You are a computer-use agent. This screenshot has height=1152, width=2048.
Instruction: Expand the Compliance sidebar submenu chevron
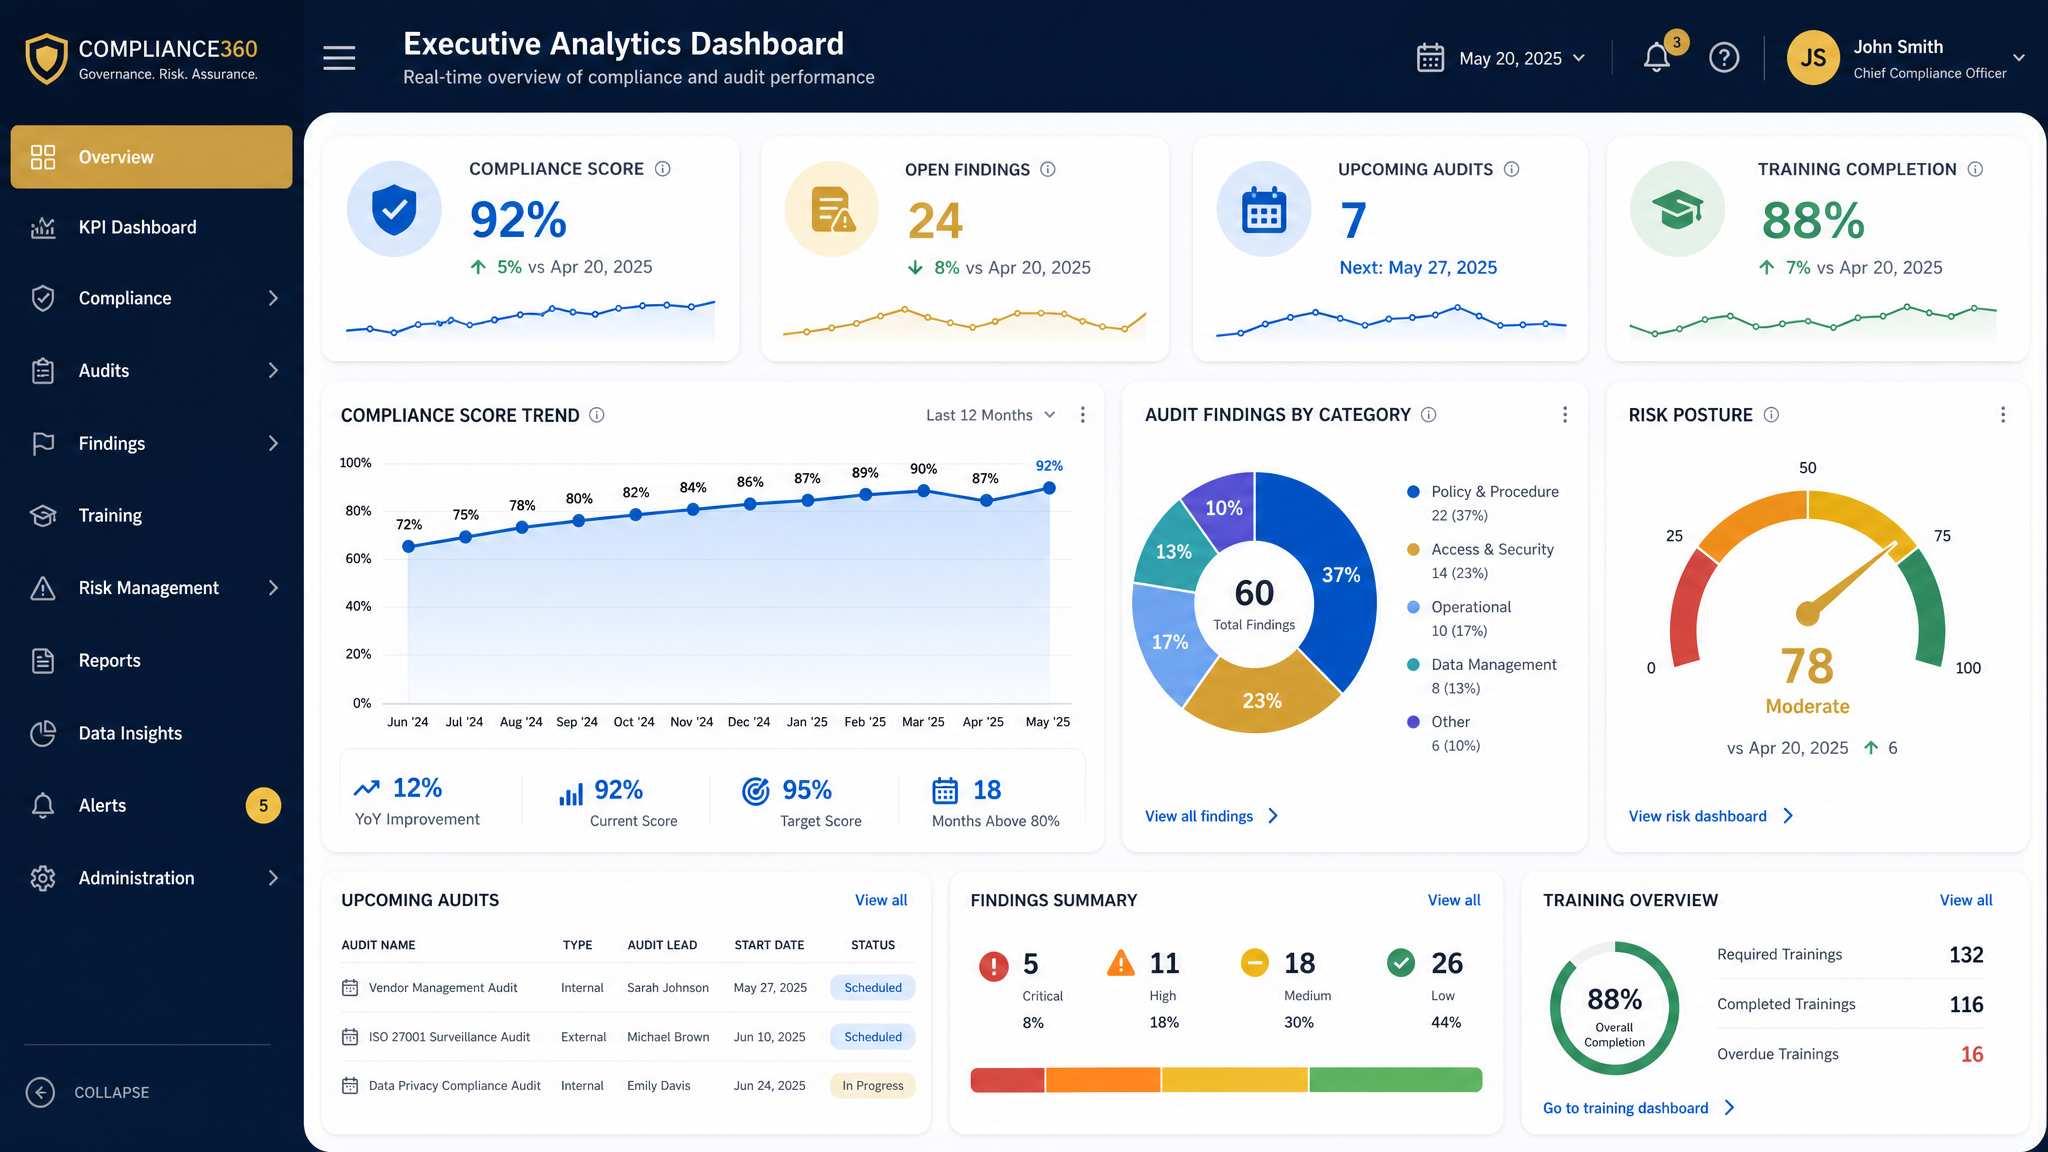coord(273,298)
